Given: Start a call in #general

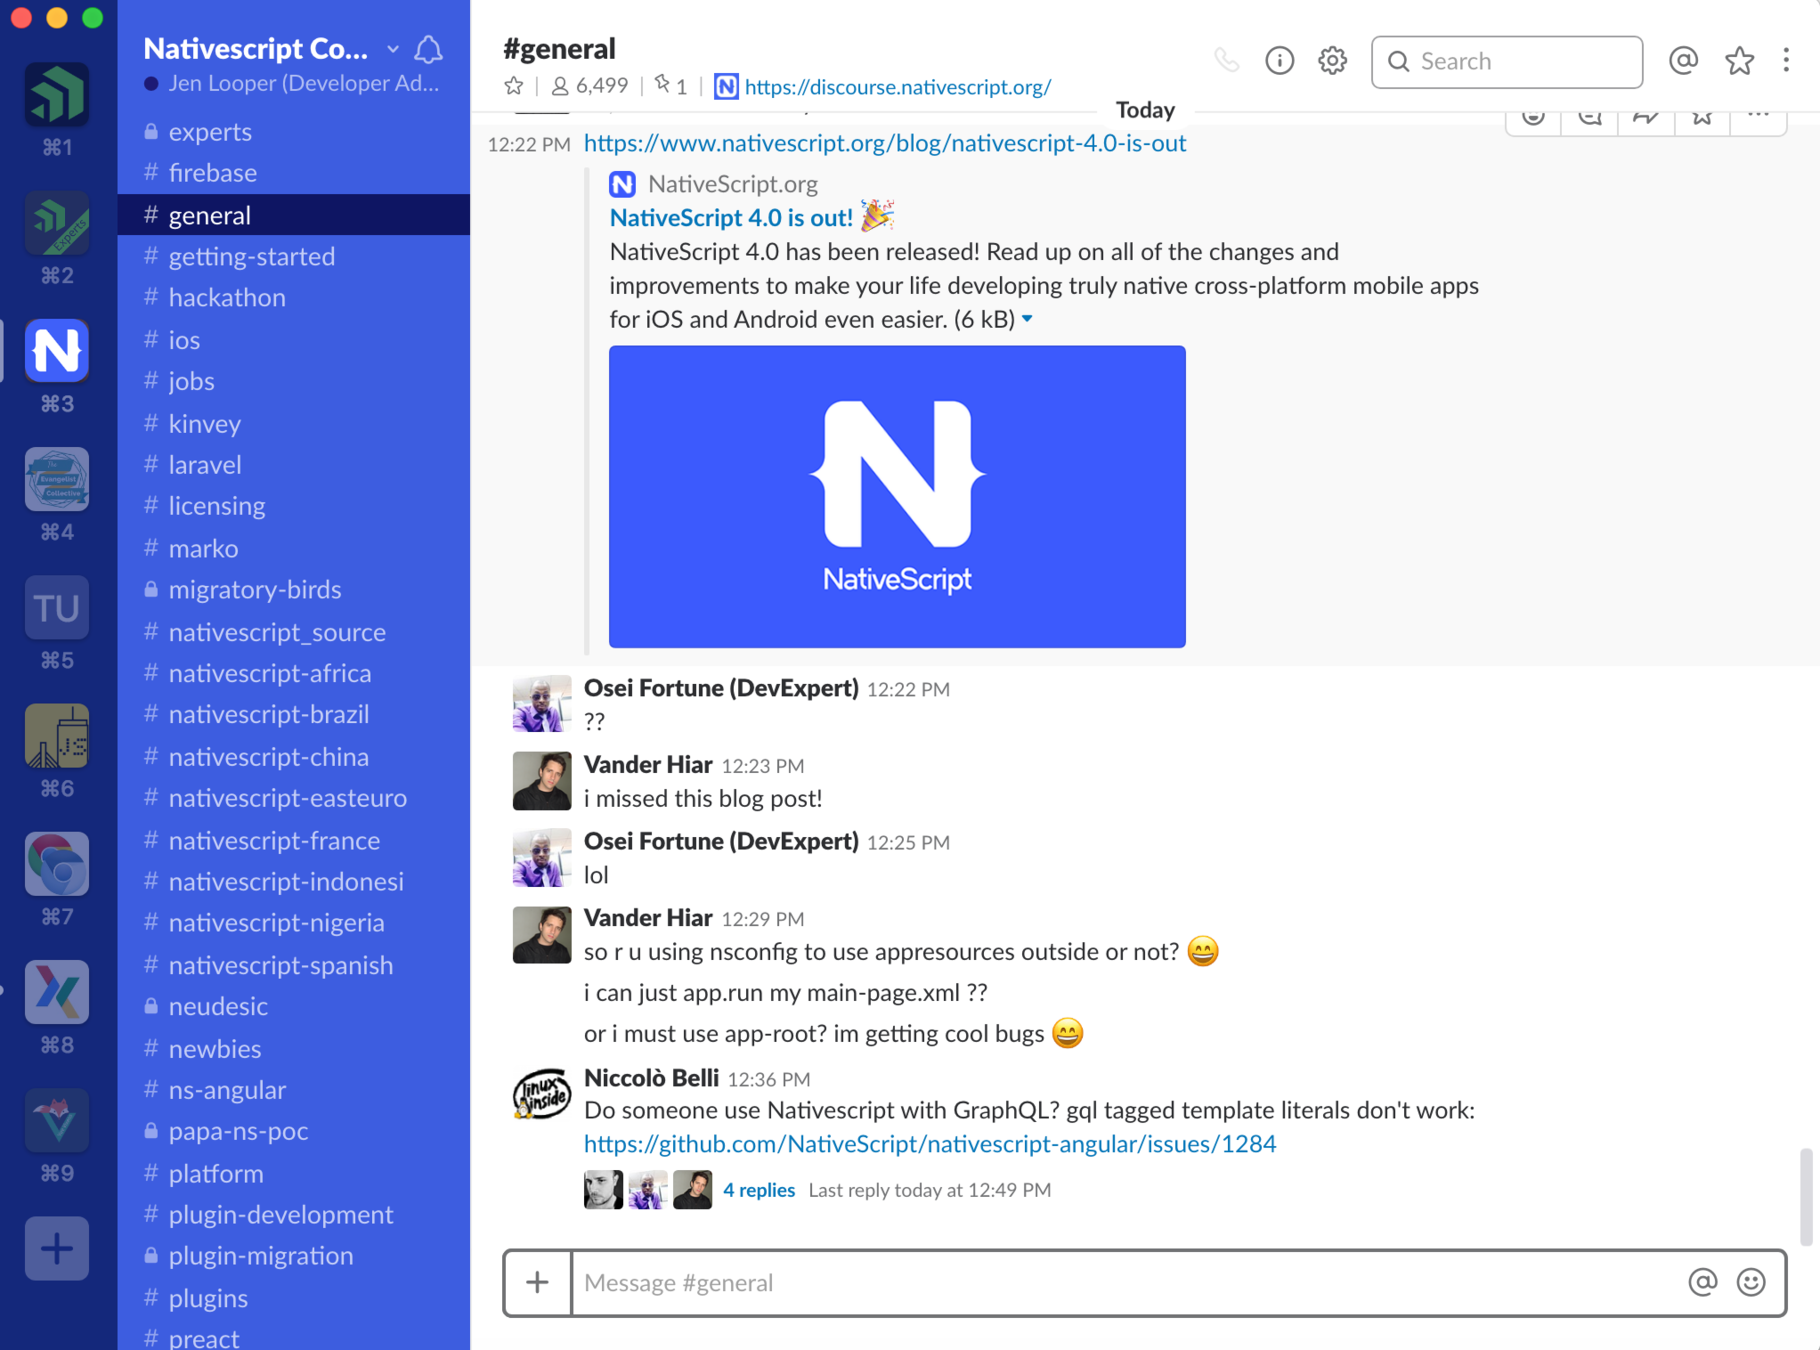Looking at the screenshot, I should coord(1226,61).
